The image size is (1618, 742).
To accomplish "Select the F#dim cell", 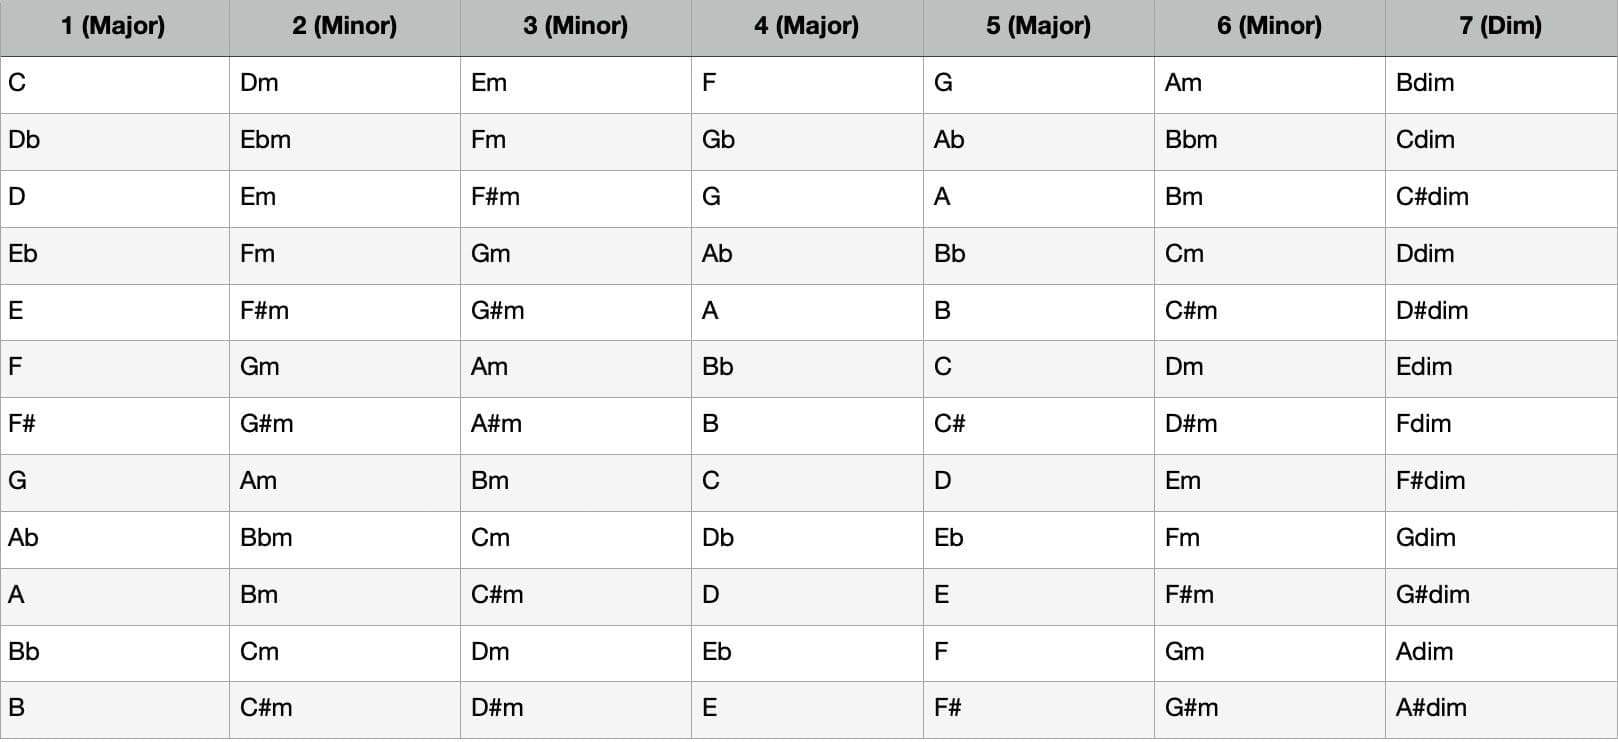I will tap(1430, 481).
